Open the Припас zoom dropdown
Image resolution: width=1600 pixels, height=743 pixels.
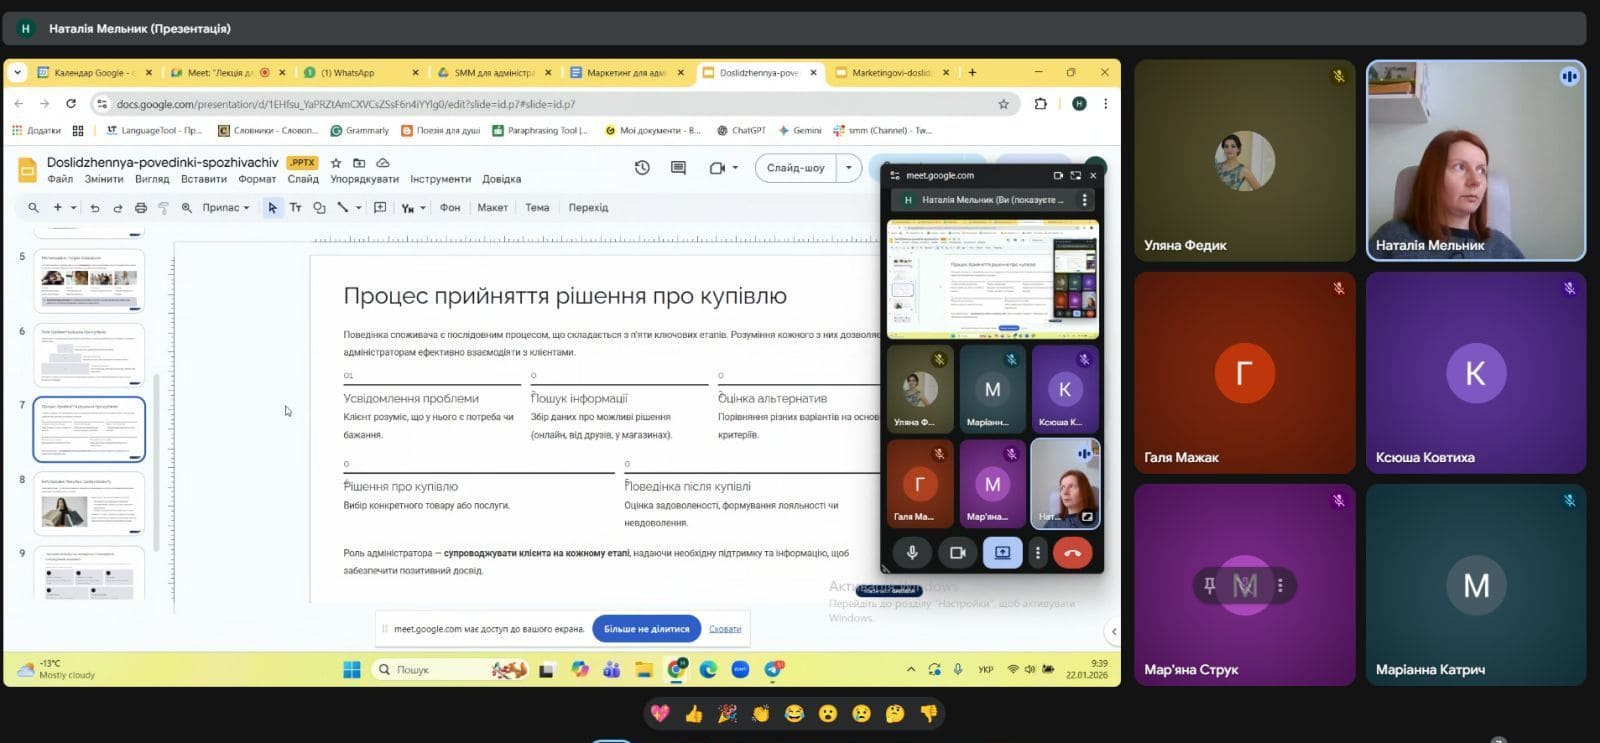pyautogui.click(x=225, y=208)
